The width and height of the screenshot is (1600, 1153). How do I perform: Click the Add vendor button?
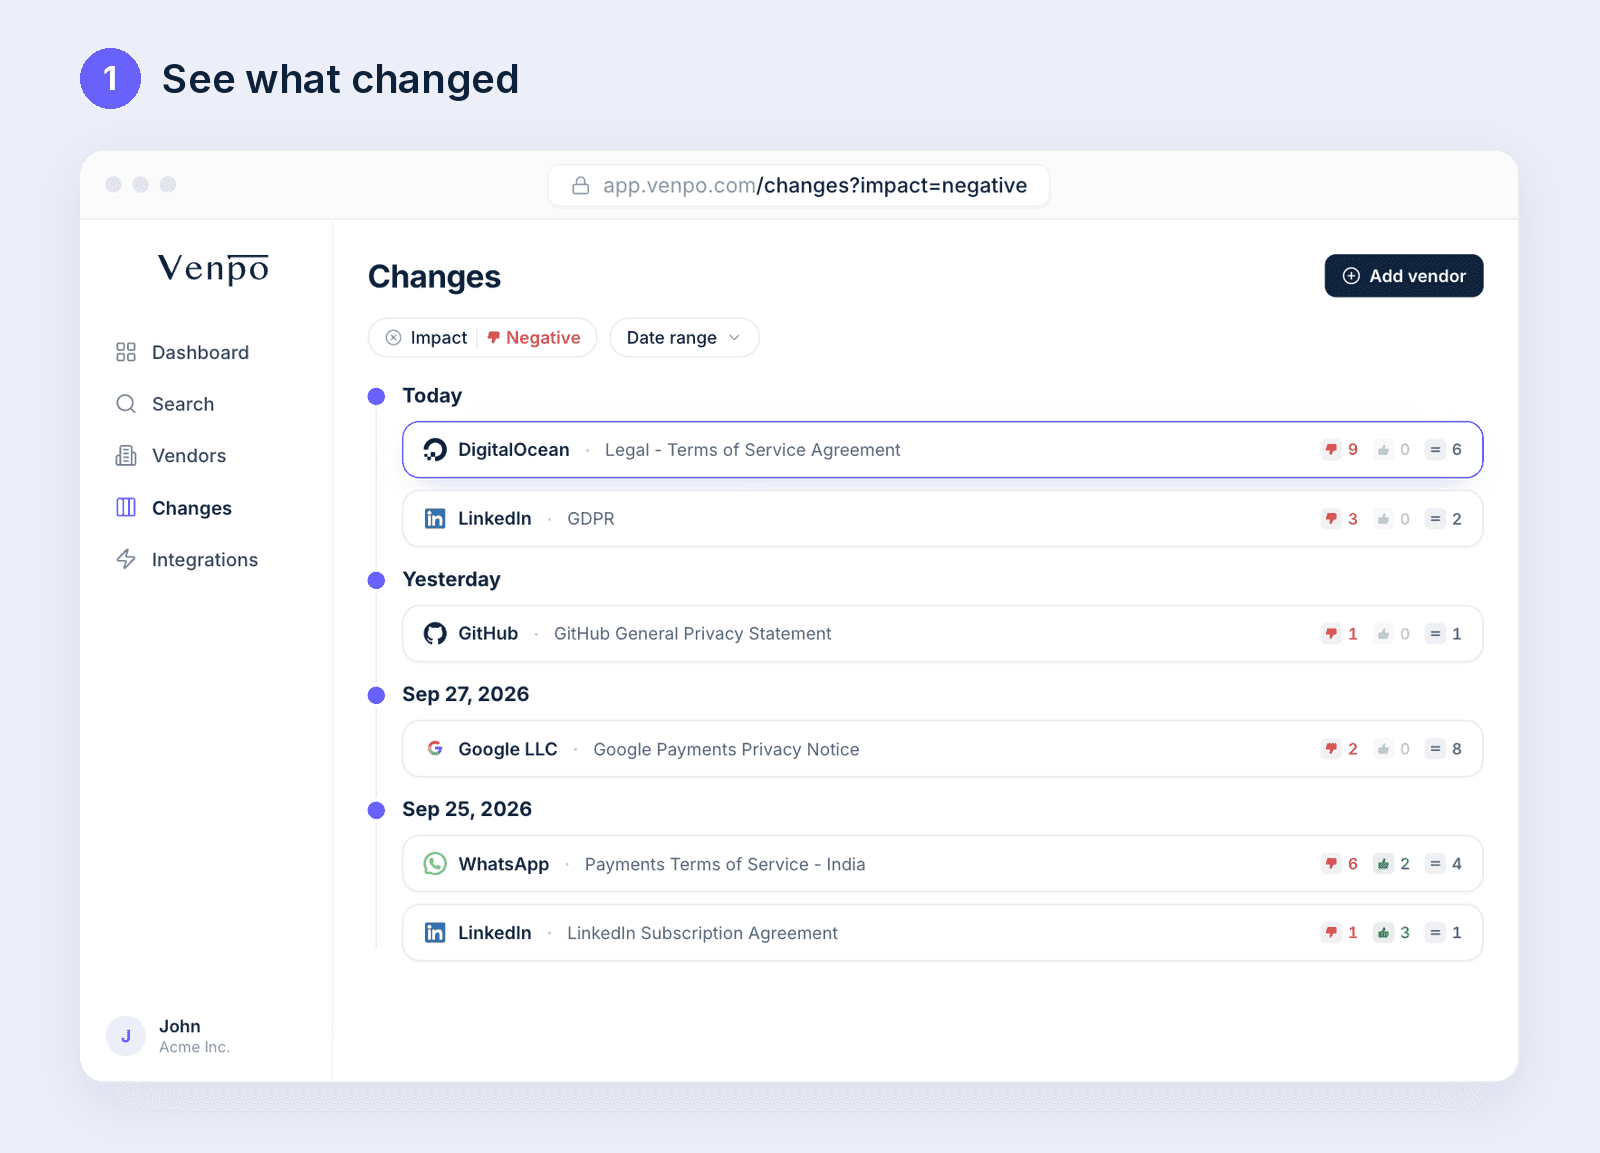pos(1404,276)
